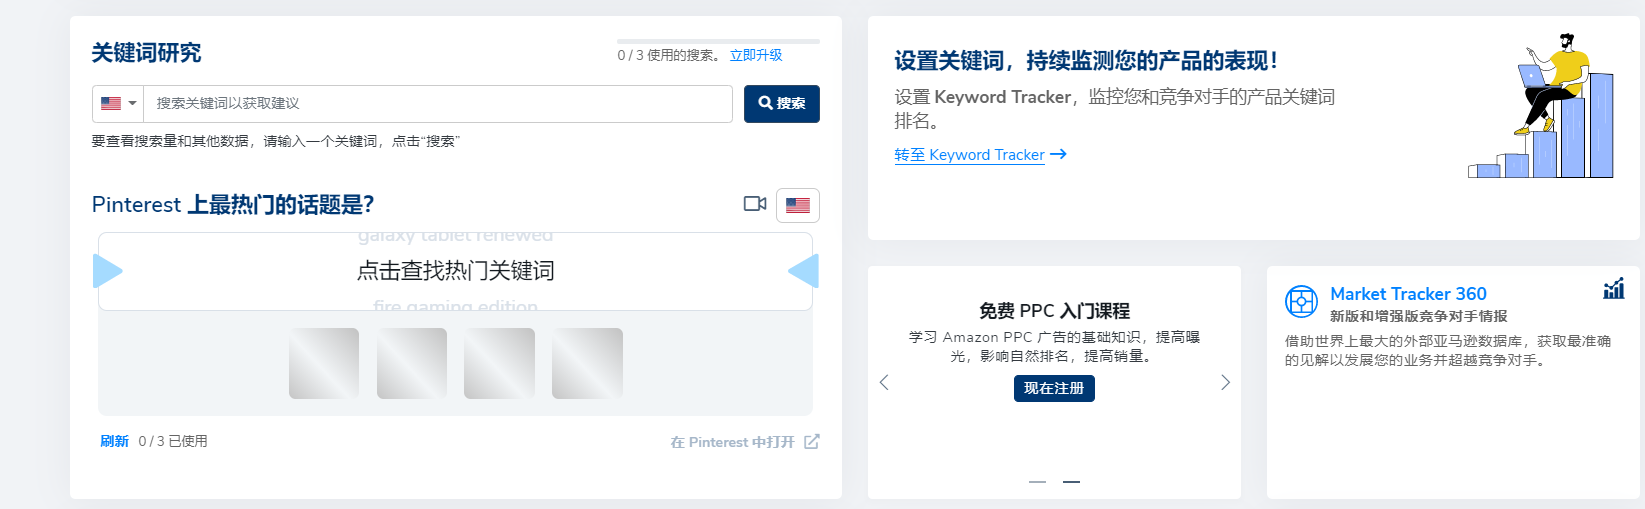Click the left blue arrow on keyword carousel

point(107,271)
